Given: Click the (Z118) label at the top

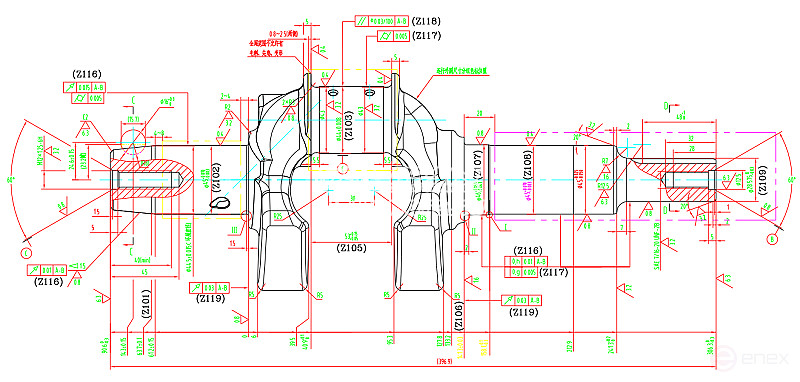Looking at the screenshot, I should [426, 21].
